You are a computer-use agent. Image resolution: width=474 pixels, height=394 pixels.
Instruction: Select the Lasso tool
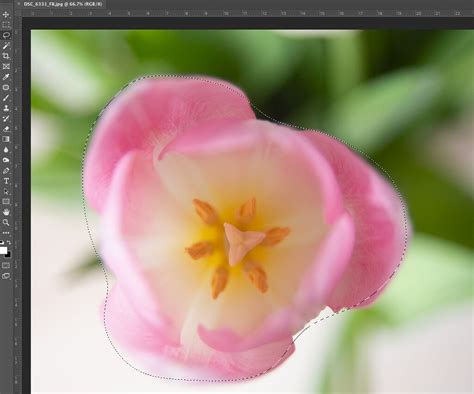[x=6, y=35]
